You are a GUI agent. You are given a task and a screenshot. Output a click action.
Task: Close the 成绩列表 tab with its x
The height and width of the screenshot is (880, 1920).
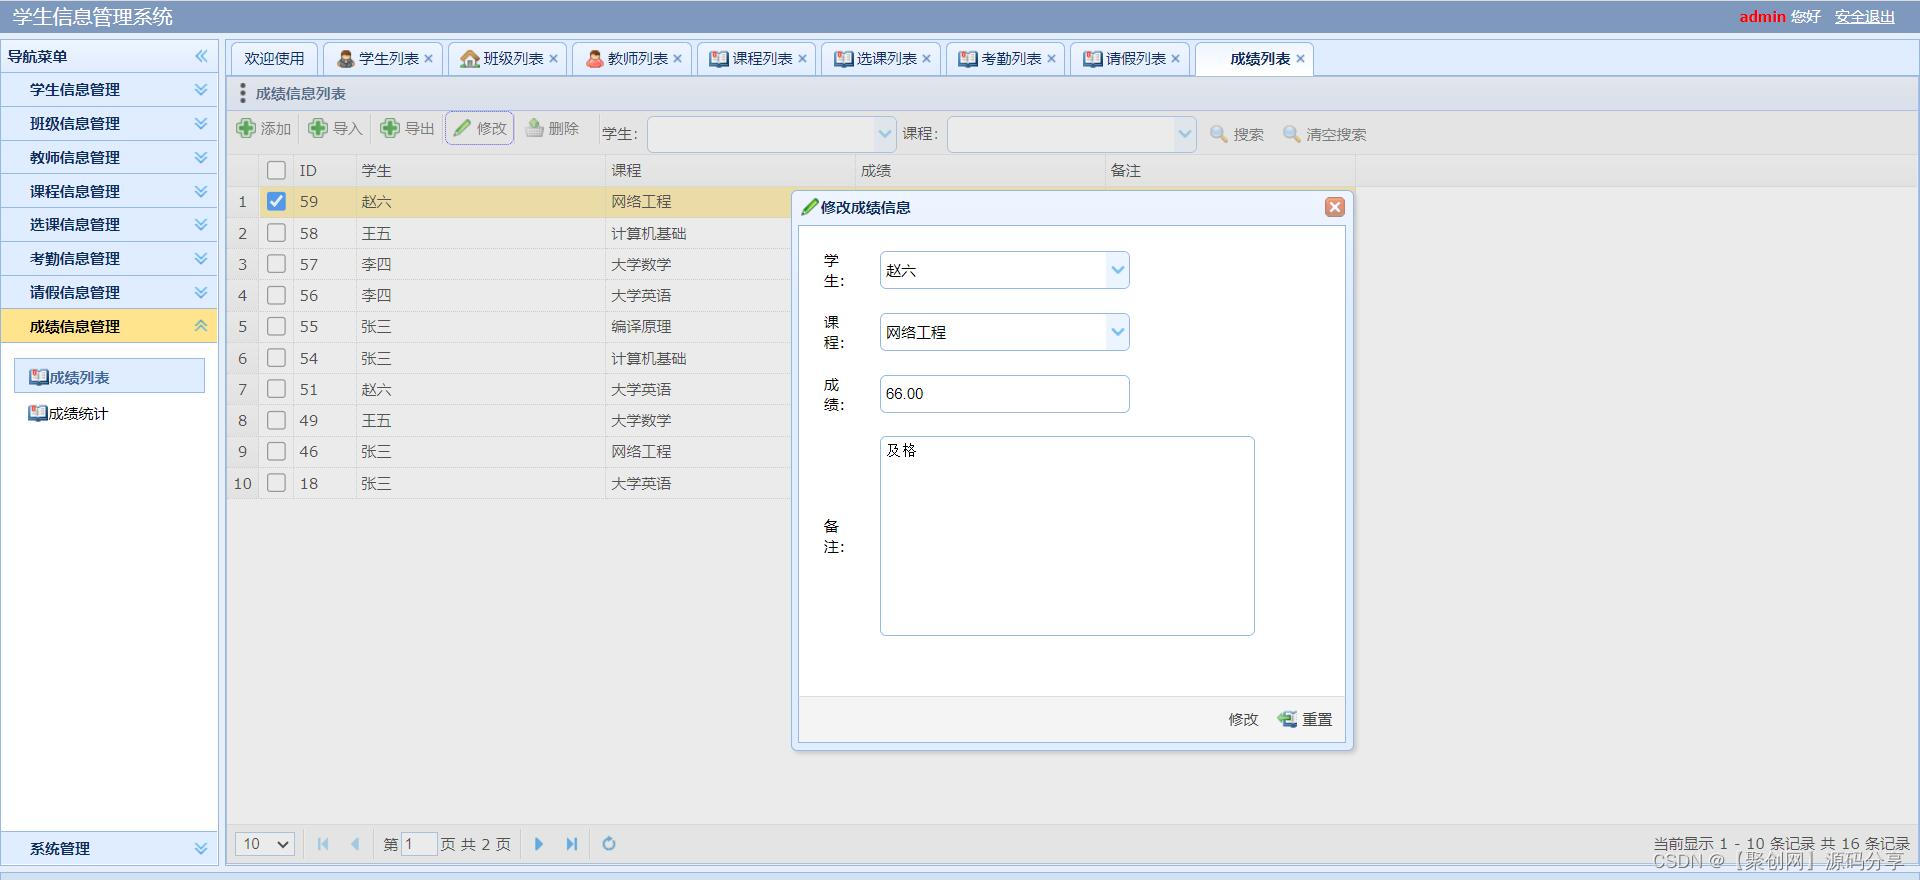(1300, 59)
